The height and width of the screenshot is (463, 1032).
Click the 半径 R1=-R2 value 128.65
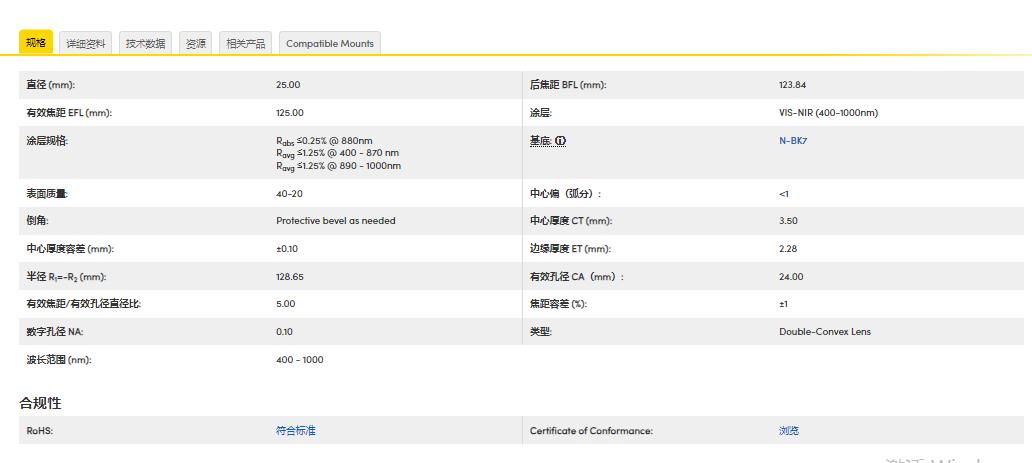(x=290, y=277)
